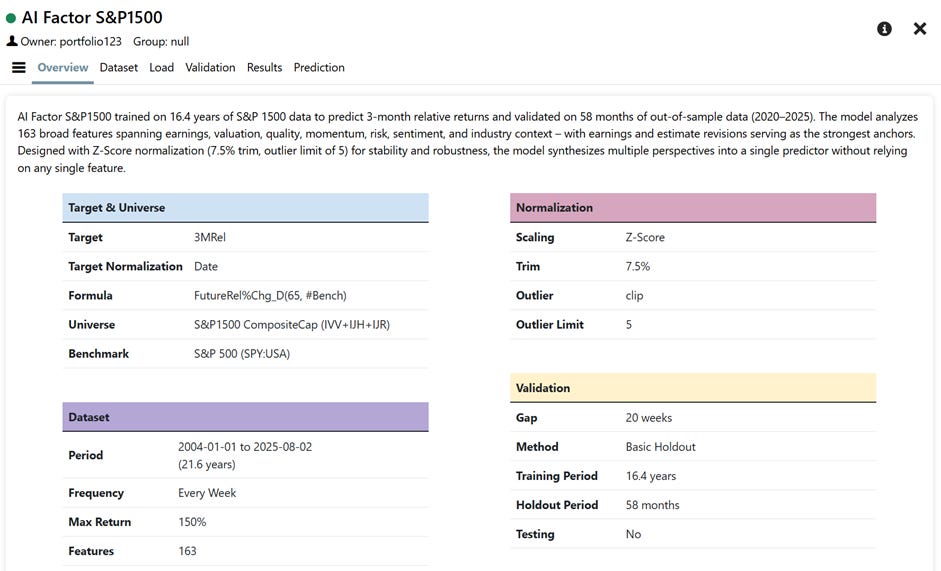
Task: Click the Universe row label
Action: click(x=91, y=324)
